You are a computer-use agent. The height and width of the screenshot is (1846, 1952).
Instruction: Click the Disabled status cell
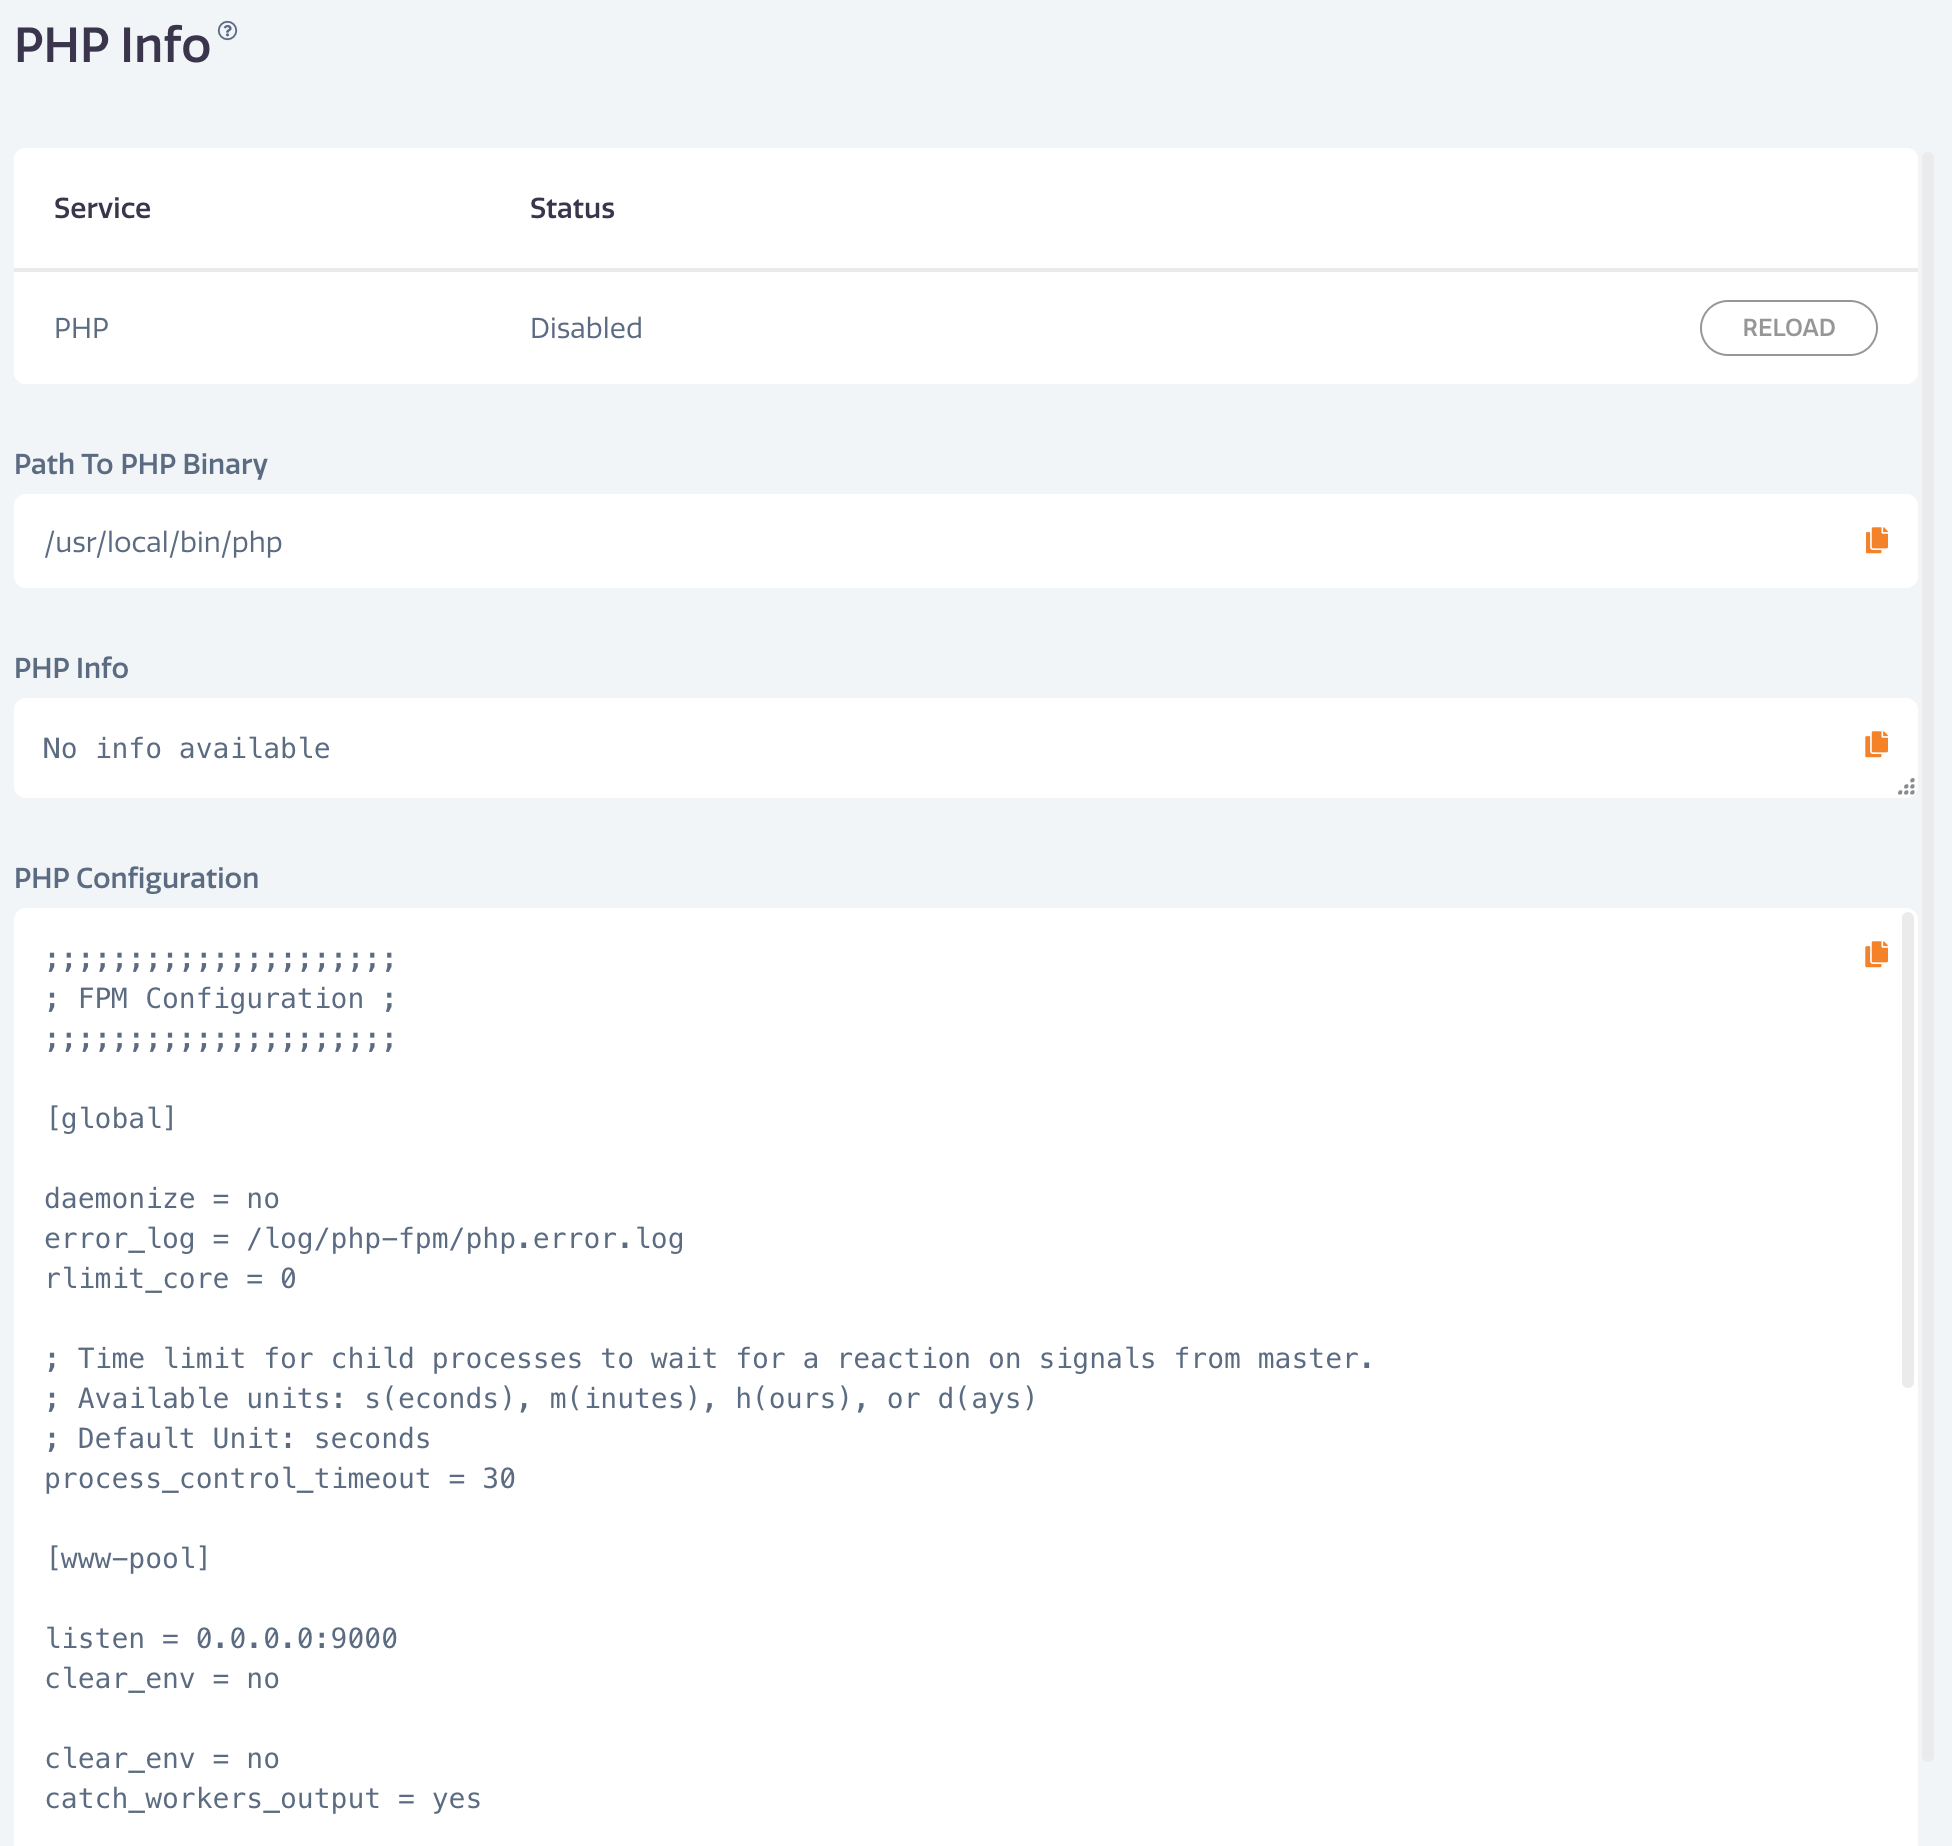[586, 328]
